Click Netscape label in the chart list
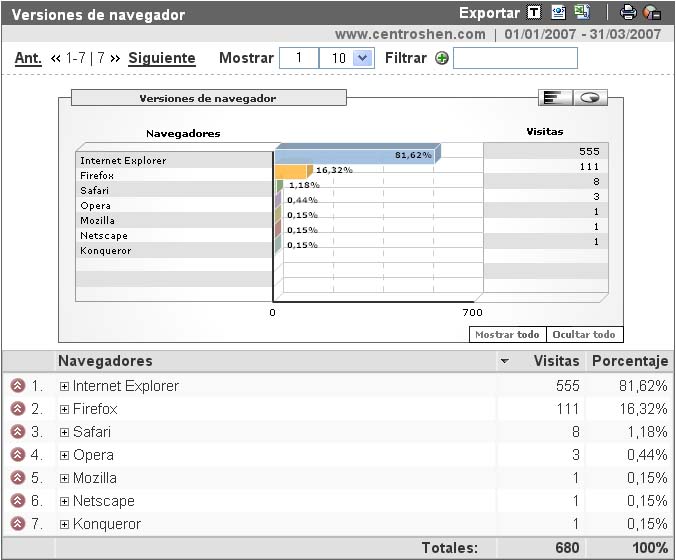The width and height of the screenshot is (676, 560). pos(104,235)
